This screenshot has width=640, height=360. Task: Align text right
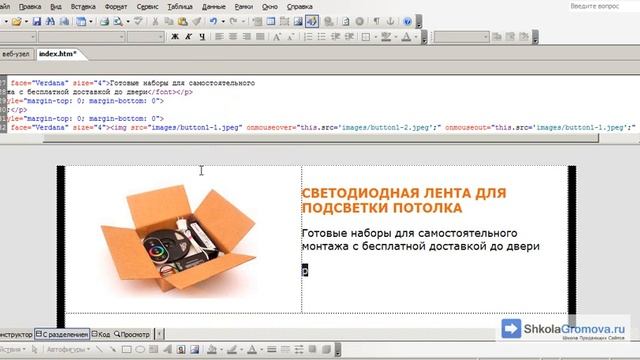(247, 37)
